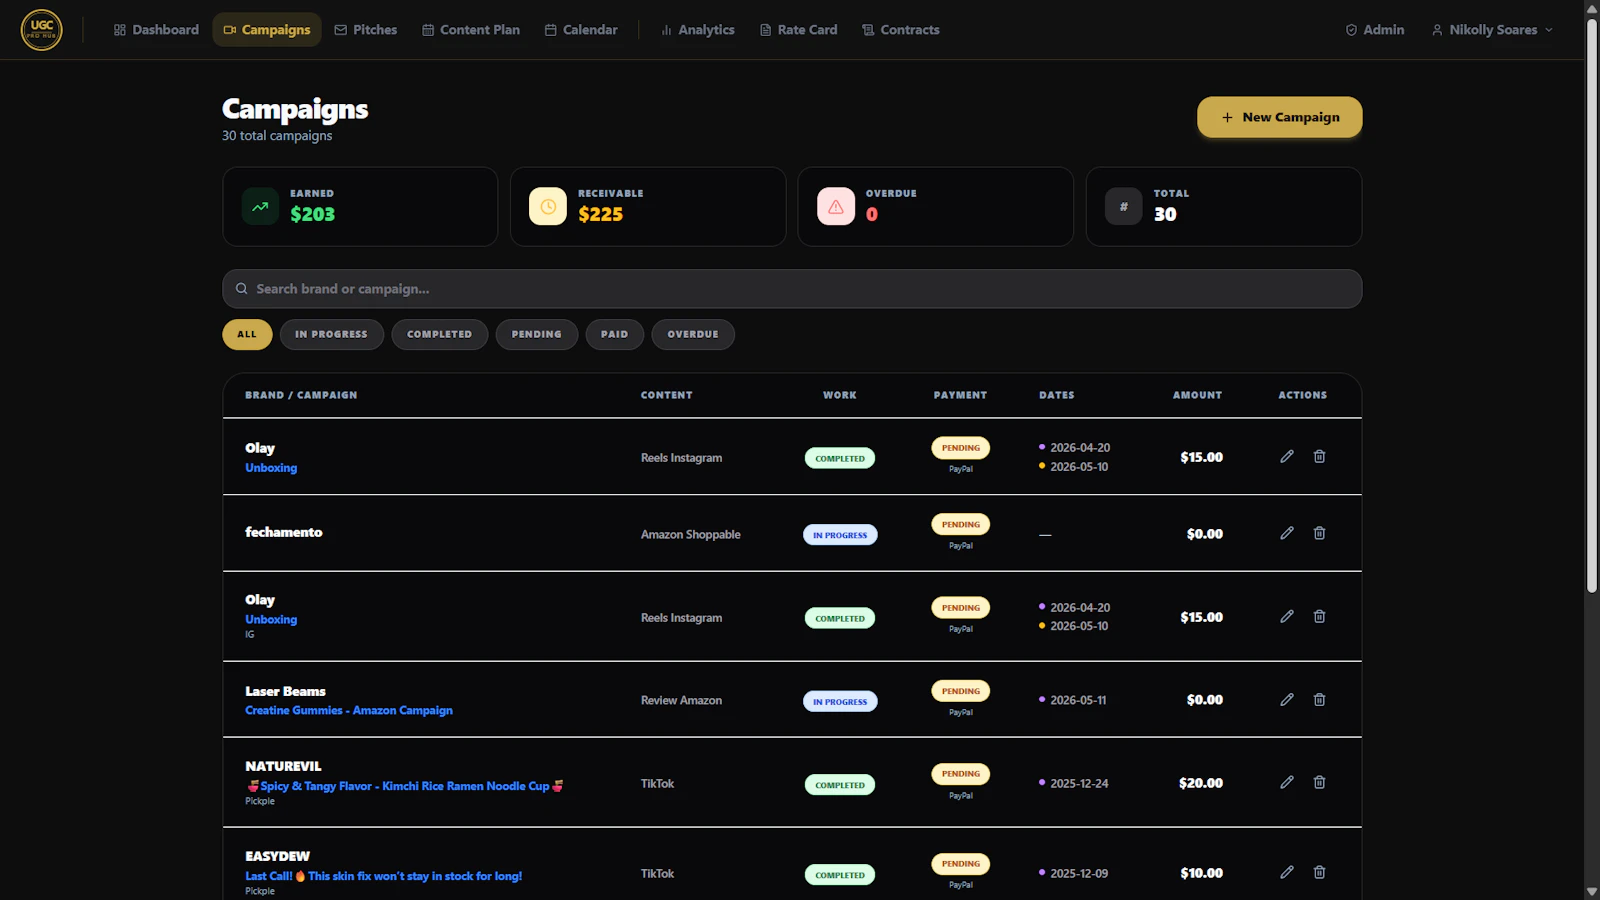The height and width of the screenshot is (900, 1600).
Task: Filter campaigns by COMPLETED
Action: pyautogui.click(x=439, y=334)
